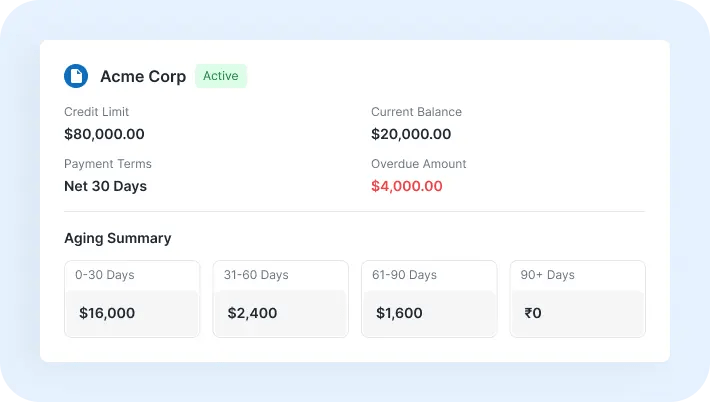Open the 31-60 Days aging card
710x402 pixels.
click(x=280, y=299)
